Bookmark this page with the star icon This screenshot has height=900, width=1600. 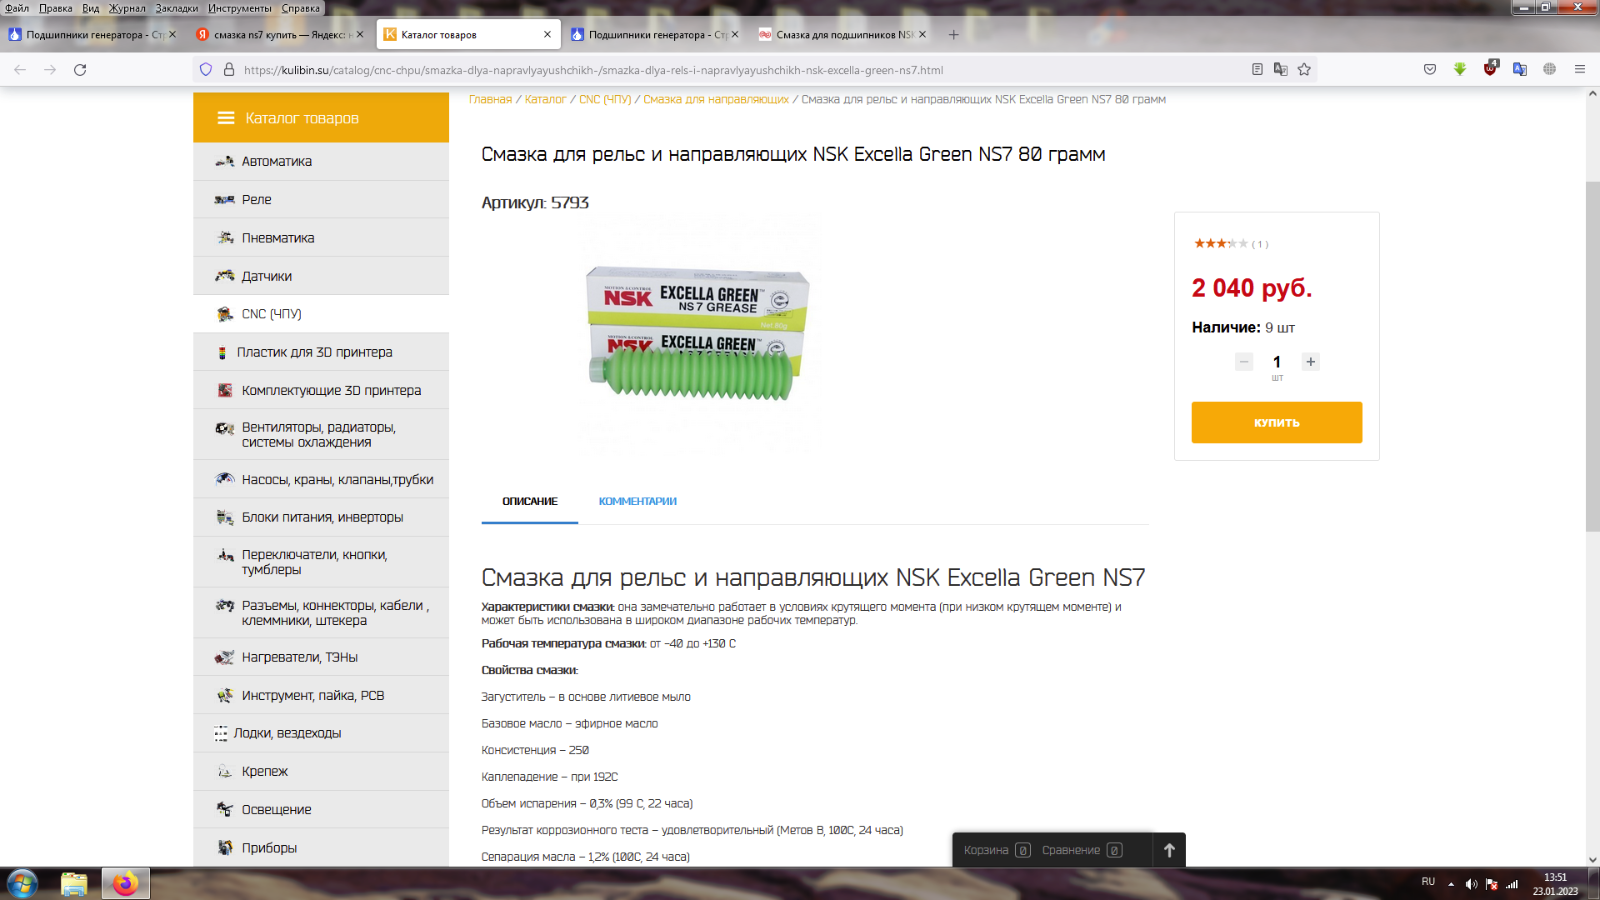(x=1304, y=70)
